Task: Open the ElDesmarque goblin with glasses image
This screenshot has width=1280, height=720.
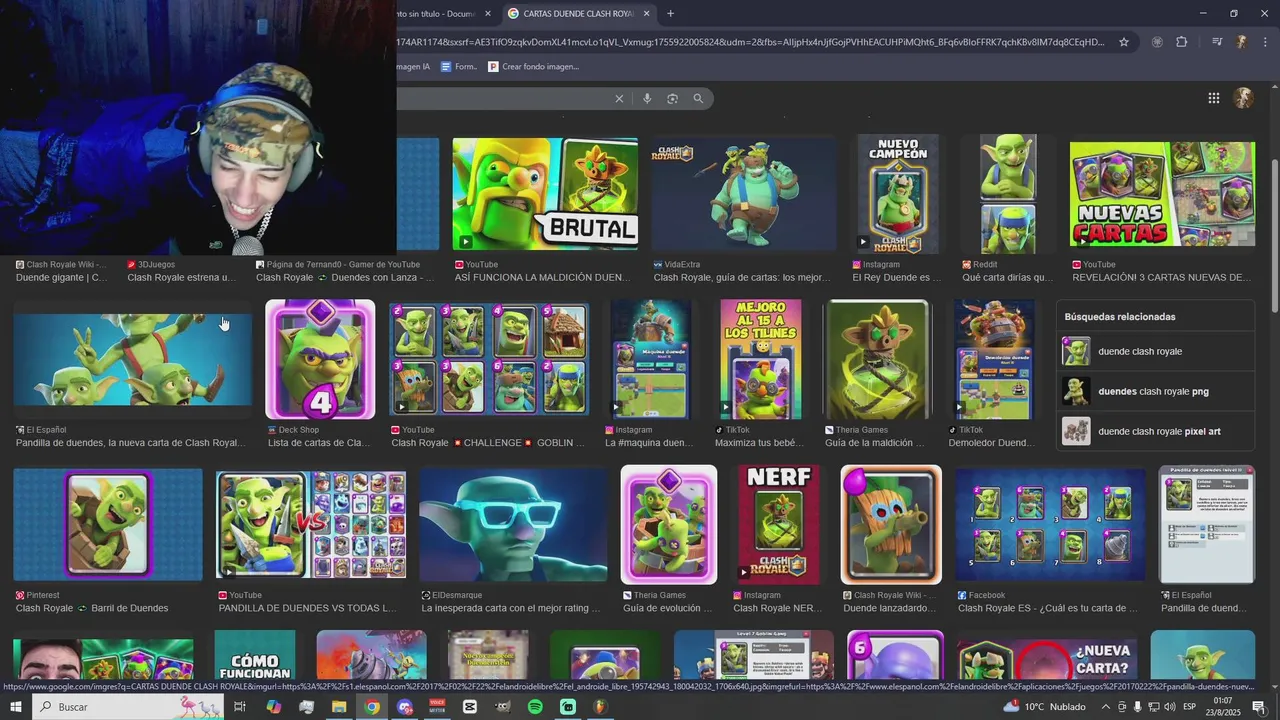Action: click(513, 525)
